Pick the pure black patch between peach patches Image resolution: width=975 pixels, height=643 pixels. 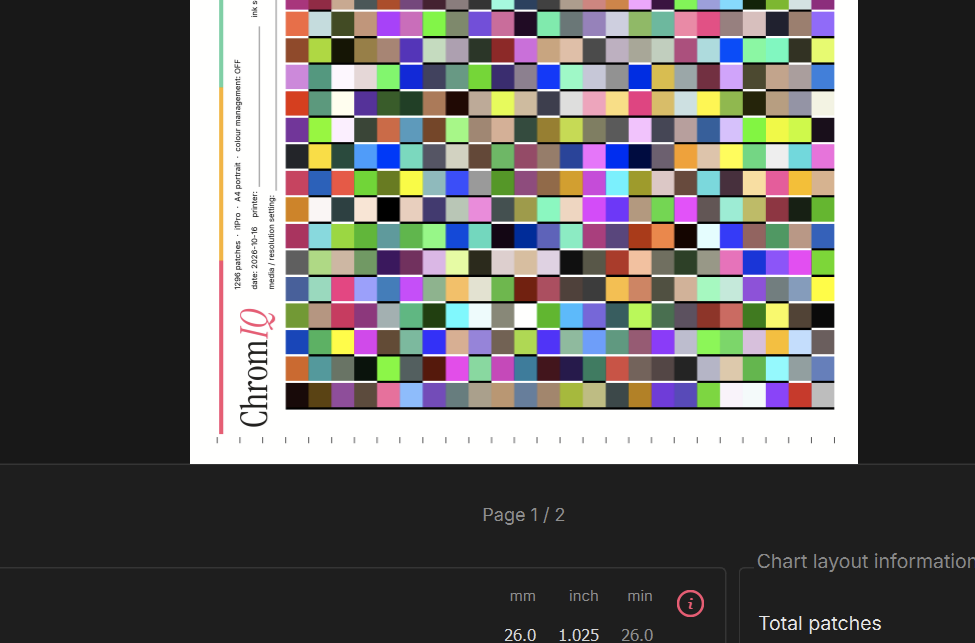388,210
